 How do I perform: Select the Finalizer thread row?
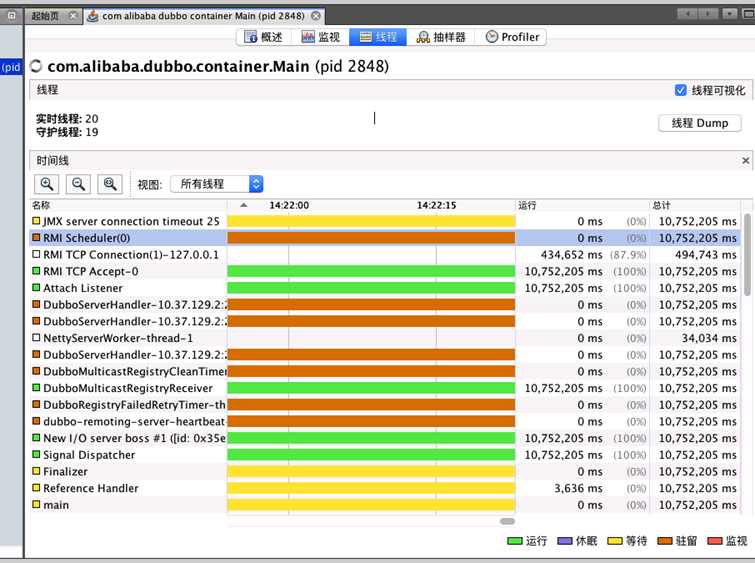(x=385, y=471)
